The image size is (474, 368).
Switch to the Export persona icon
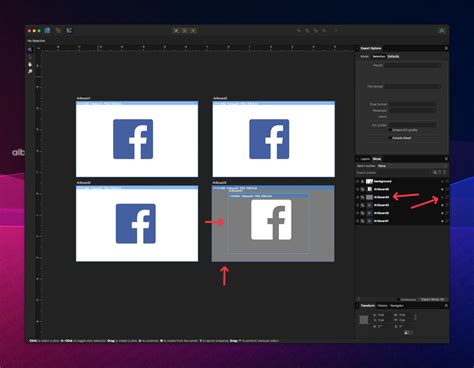pos(69,30)
